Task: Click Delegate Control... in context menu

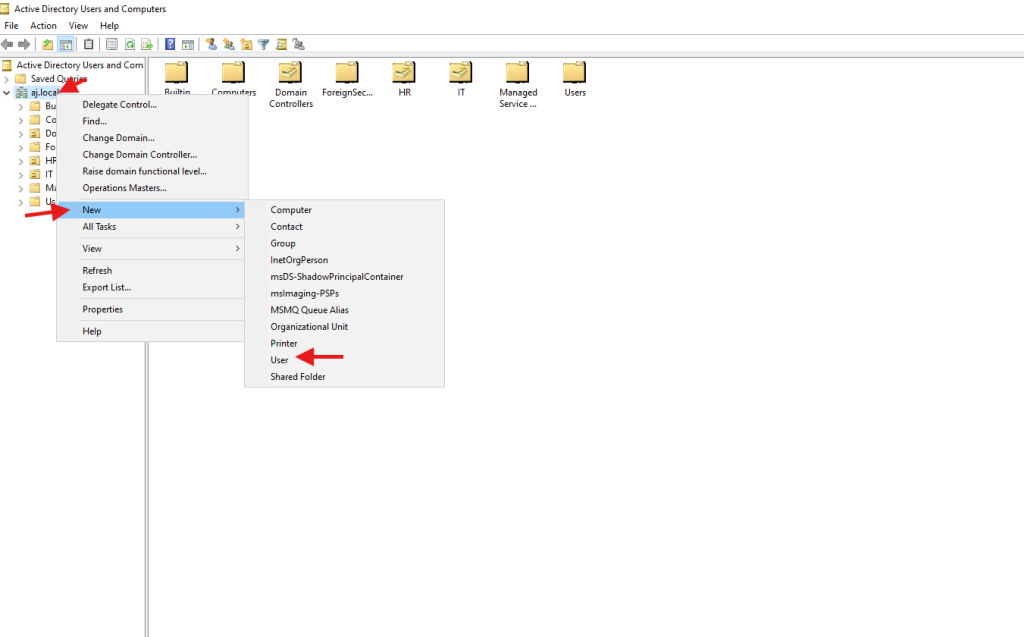Action: click(x=119, y=105)
